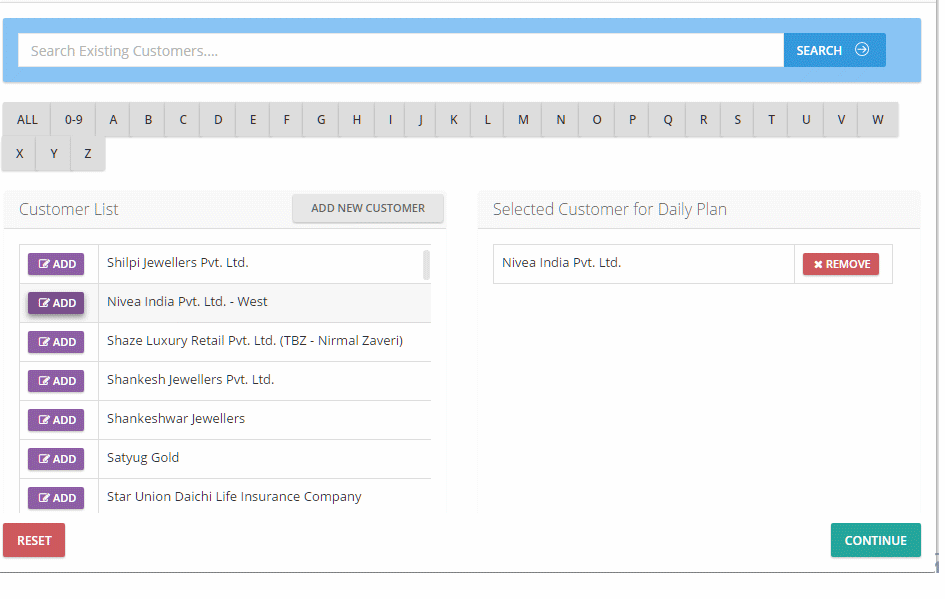945x599 pixels.
Task: Select the V letter filter
Action: pyautogui.click(x=841, y=119)
